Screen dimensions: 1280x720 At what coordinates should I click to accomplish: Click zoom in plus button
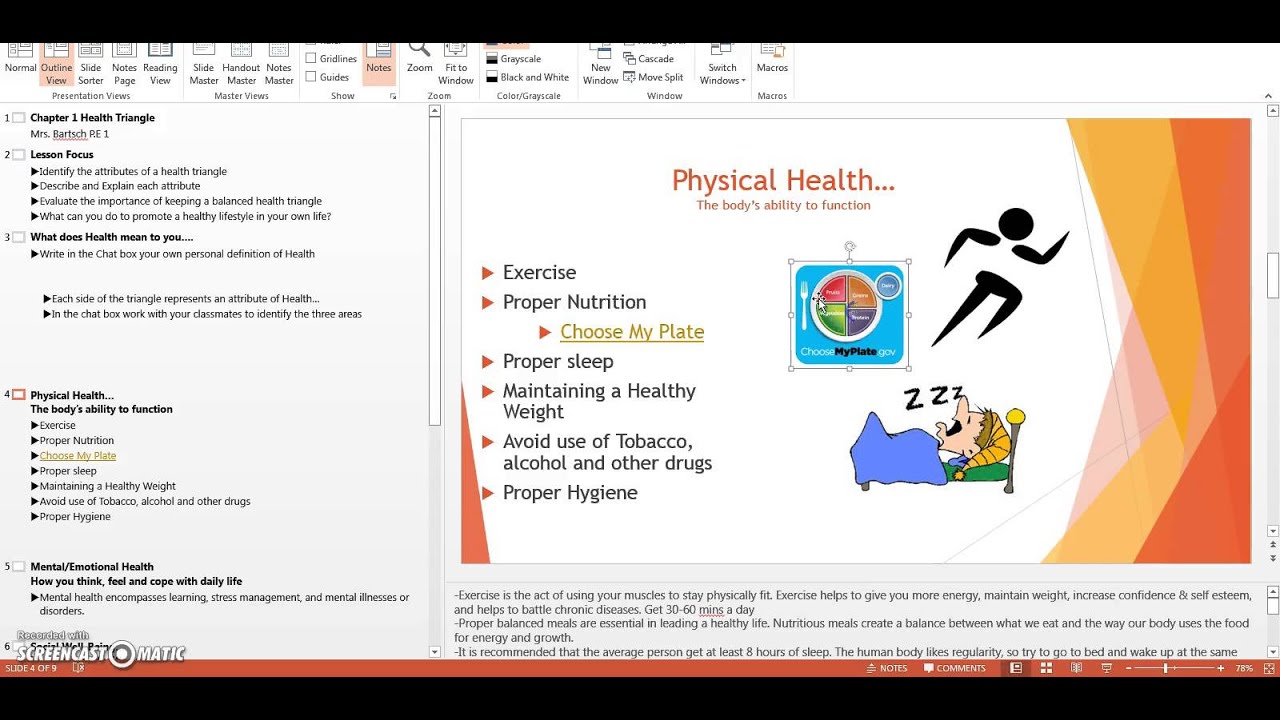coord(1220,668)
